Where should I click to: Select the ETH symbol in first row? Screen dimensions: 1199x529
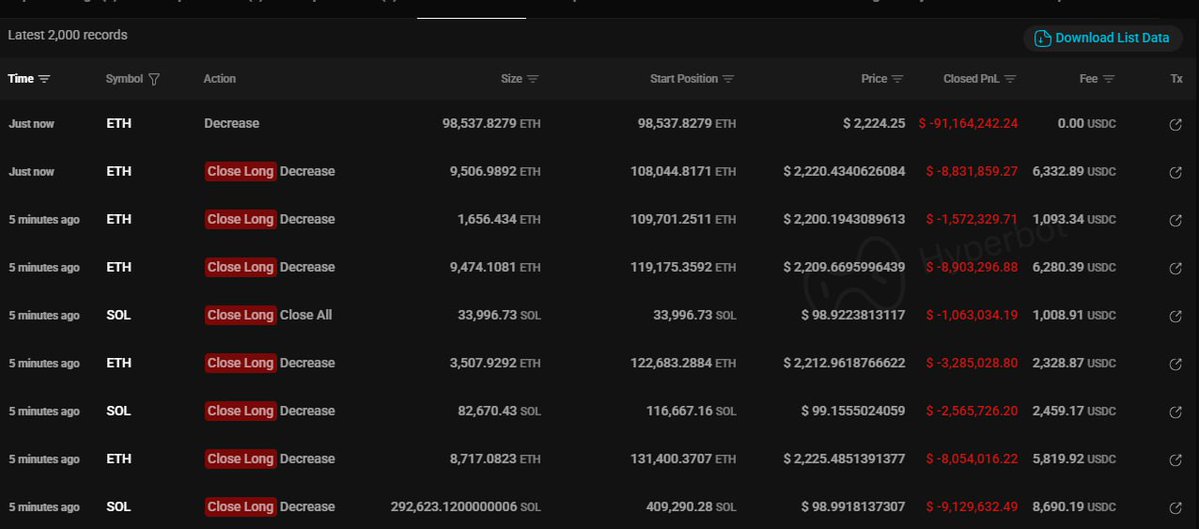click(x=119, y=124)
